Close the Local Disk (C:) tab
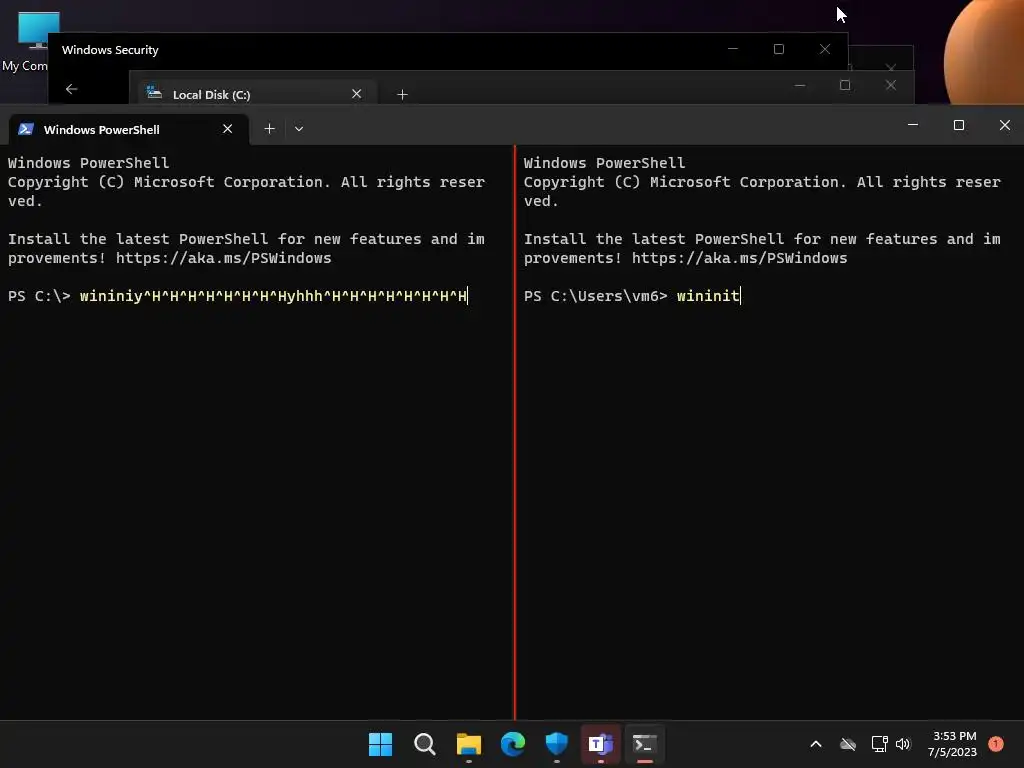This screenshot has width=1024, height=768. click(357, 94)
